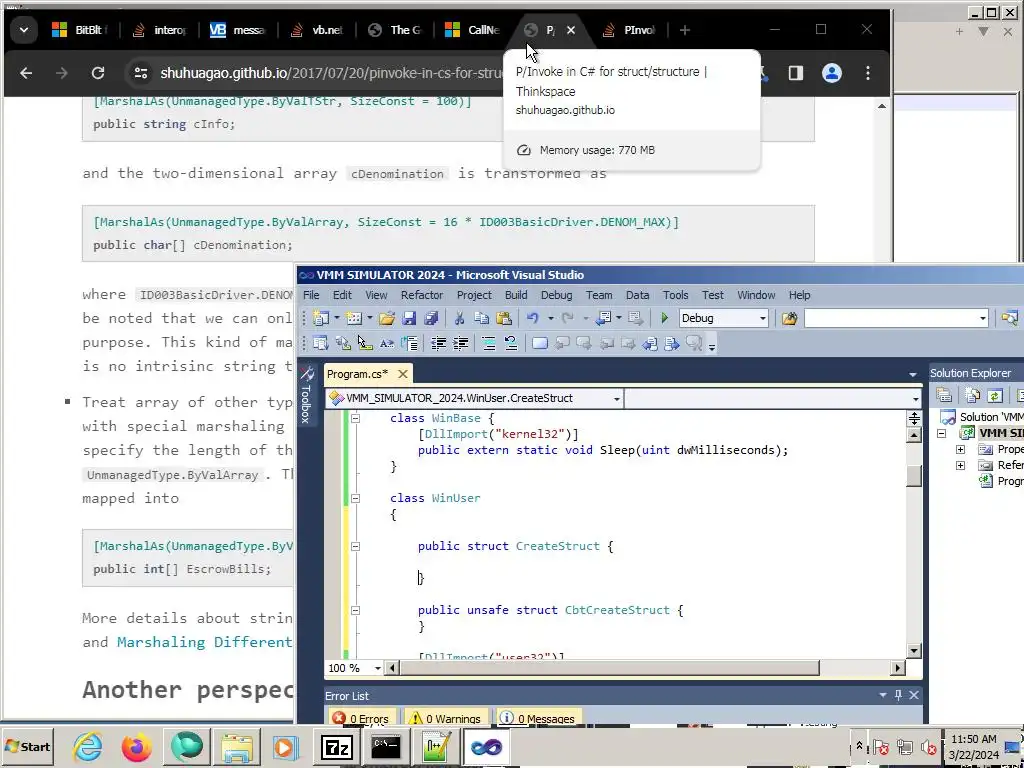Open the Debug menu in the menu bar
Viewport: 1024px width, 768px height.
click(x=556, y=295)
